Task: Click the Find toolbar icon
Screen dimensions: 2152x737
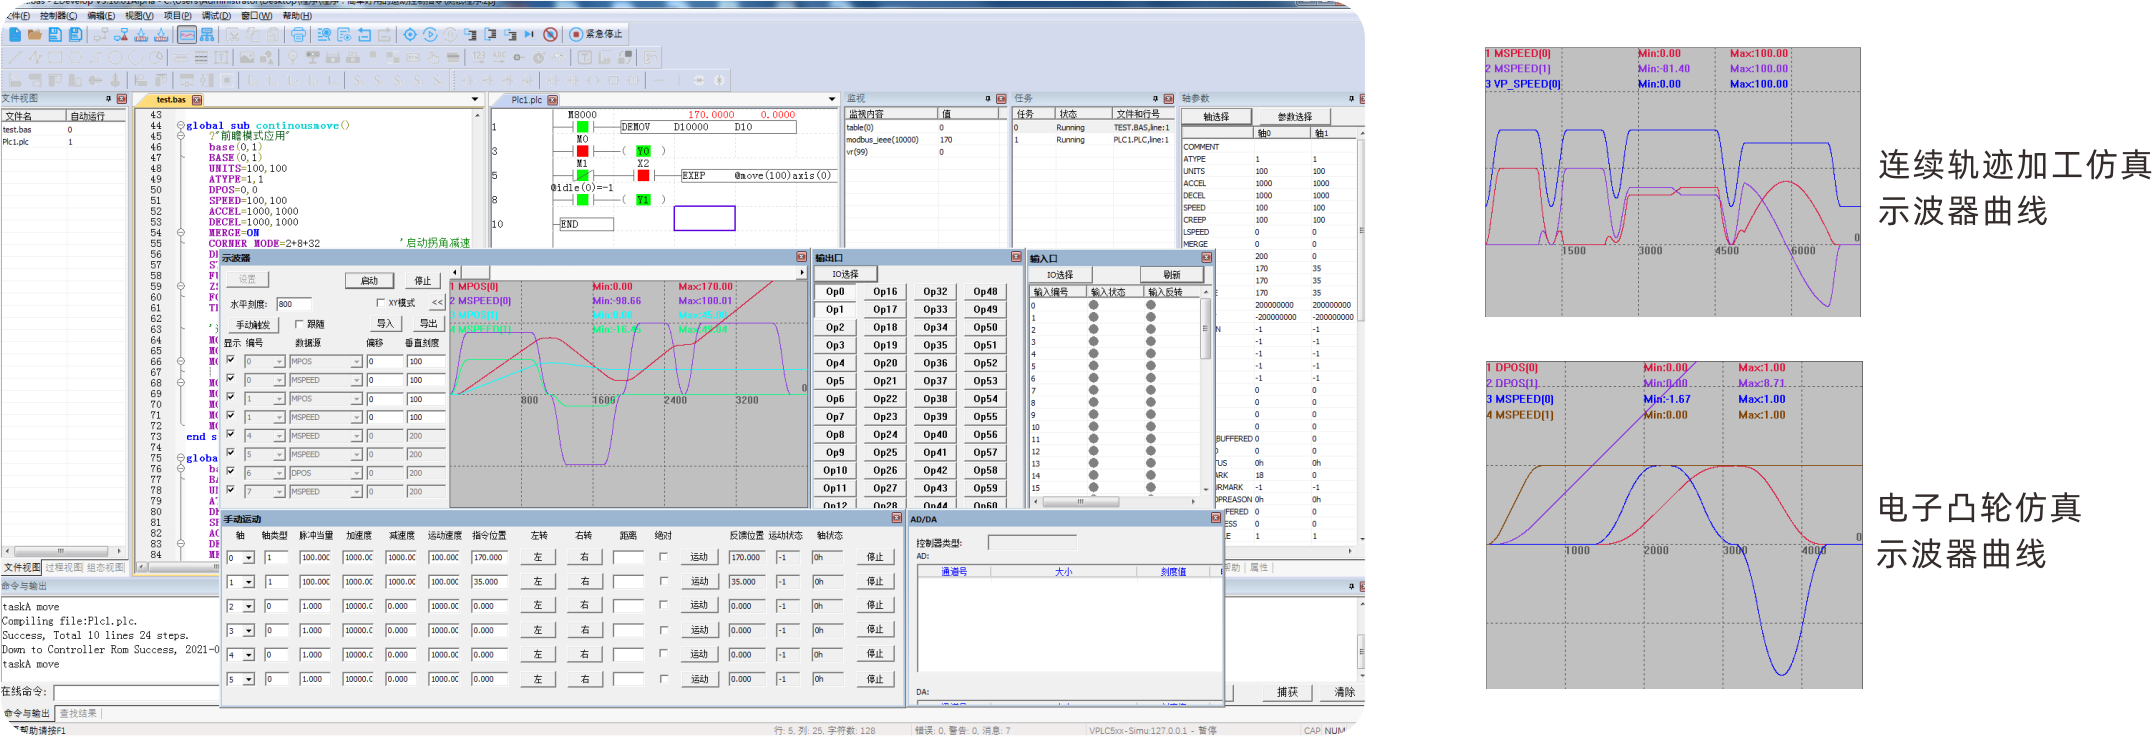Action: click(x=324, y=34)
